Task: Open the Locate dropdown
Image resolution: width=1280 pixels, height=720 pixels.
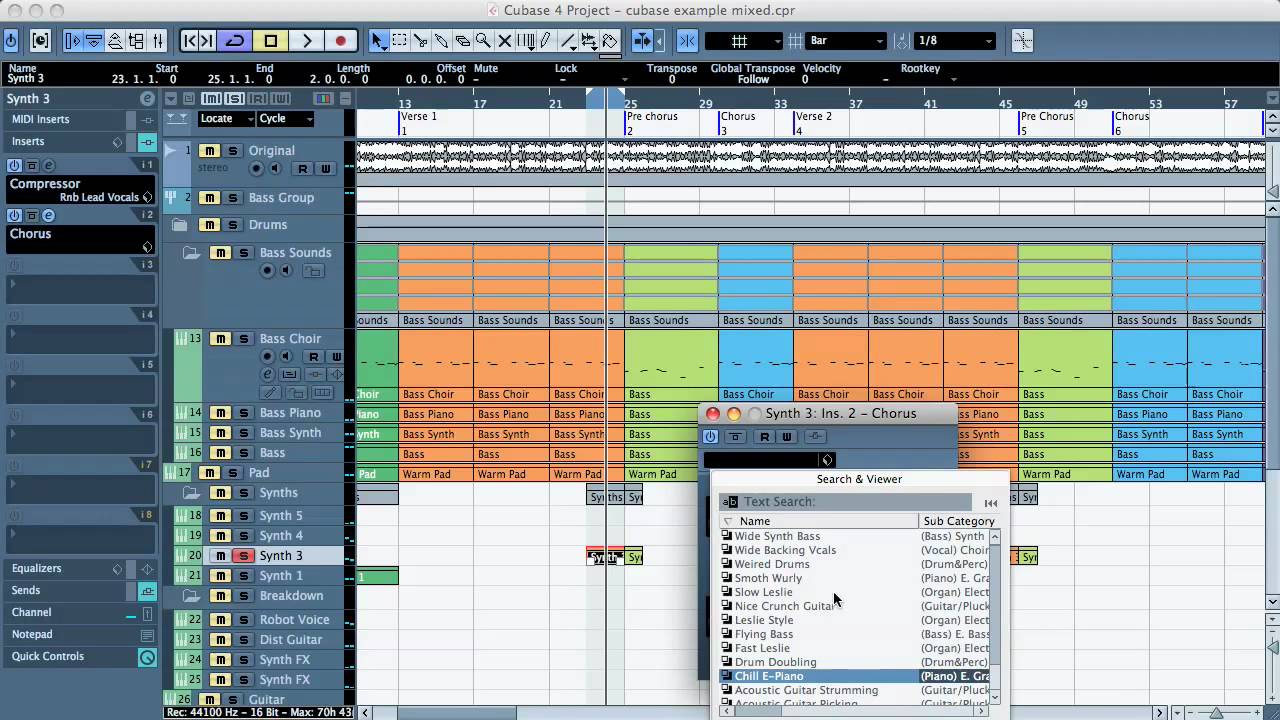Action: click(225, 118)
